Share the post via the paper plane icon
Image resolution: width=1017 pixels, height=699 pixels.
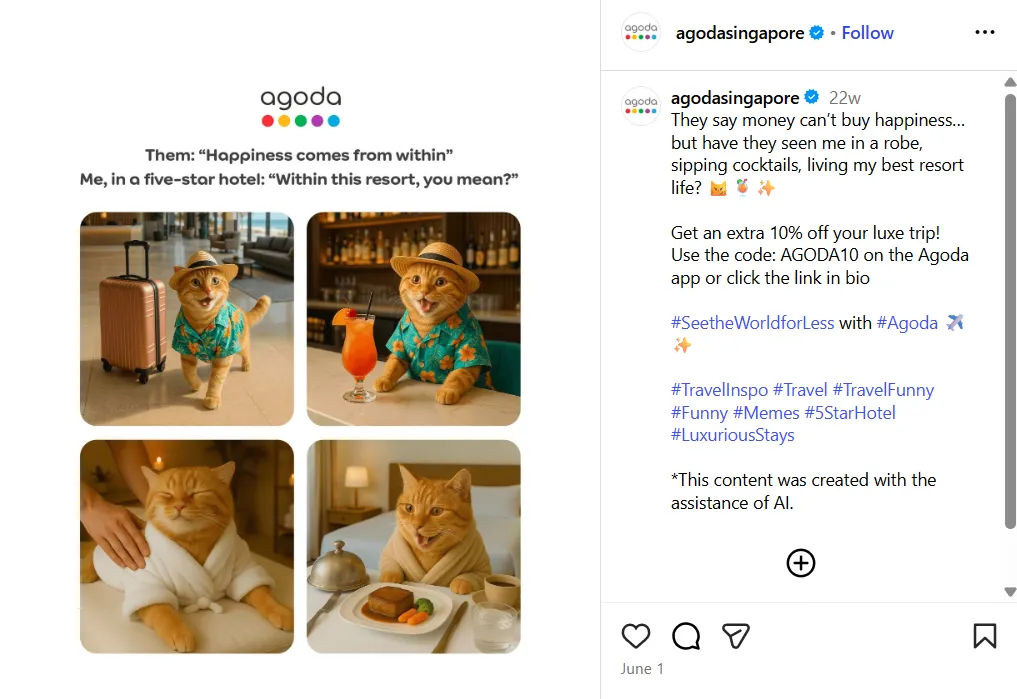[737, 636]
